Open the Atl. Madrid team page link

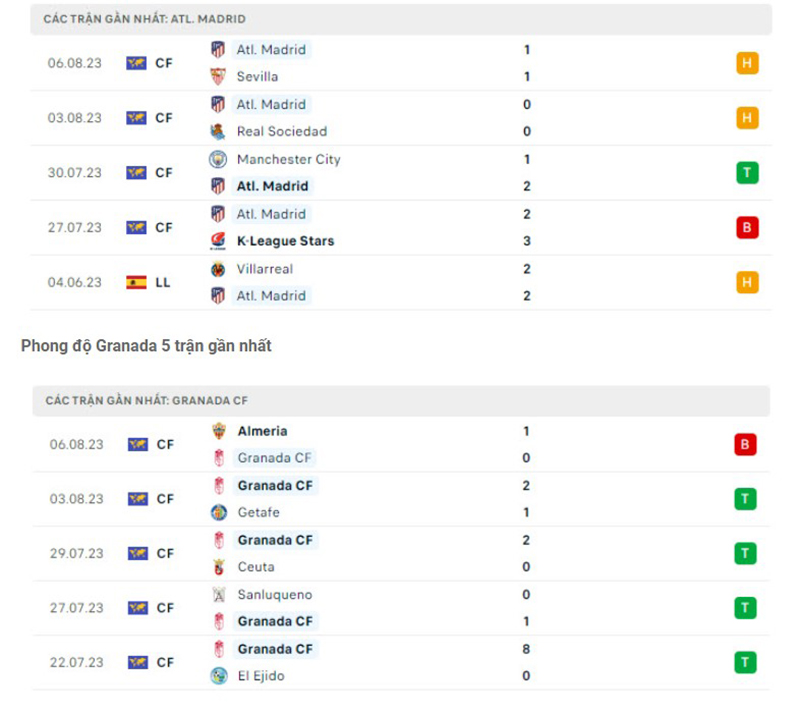point(270,49)
